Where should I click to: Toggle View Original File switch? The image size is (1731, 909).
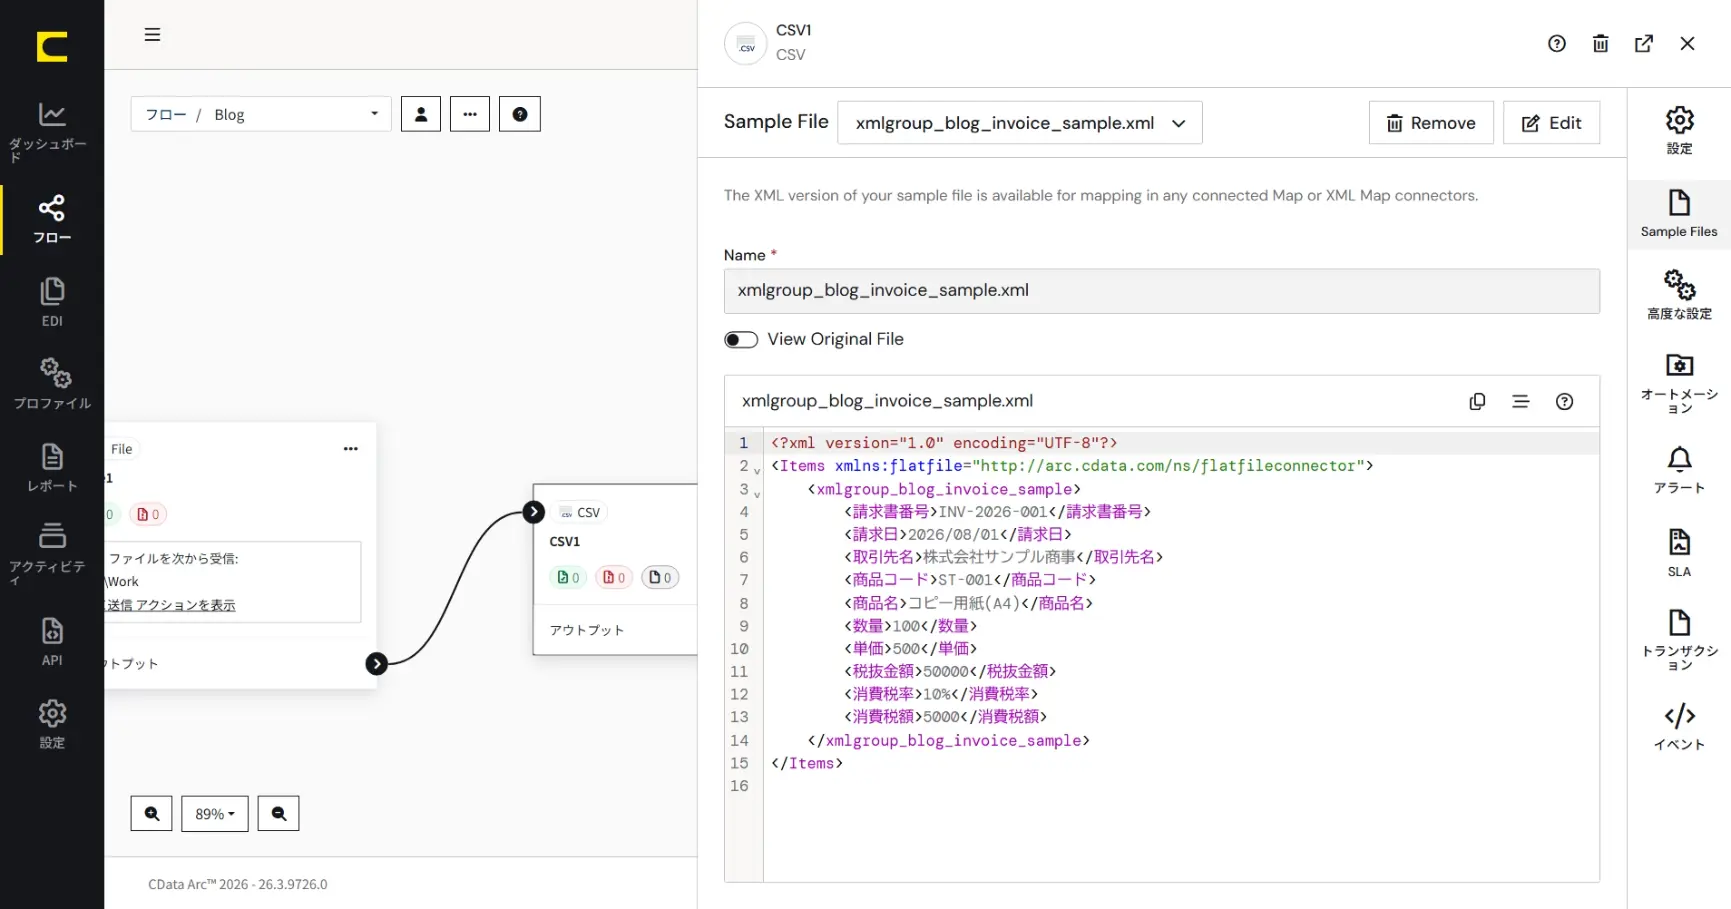tap(741, 340)
